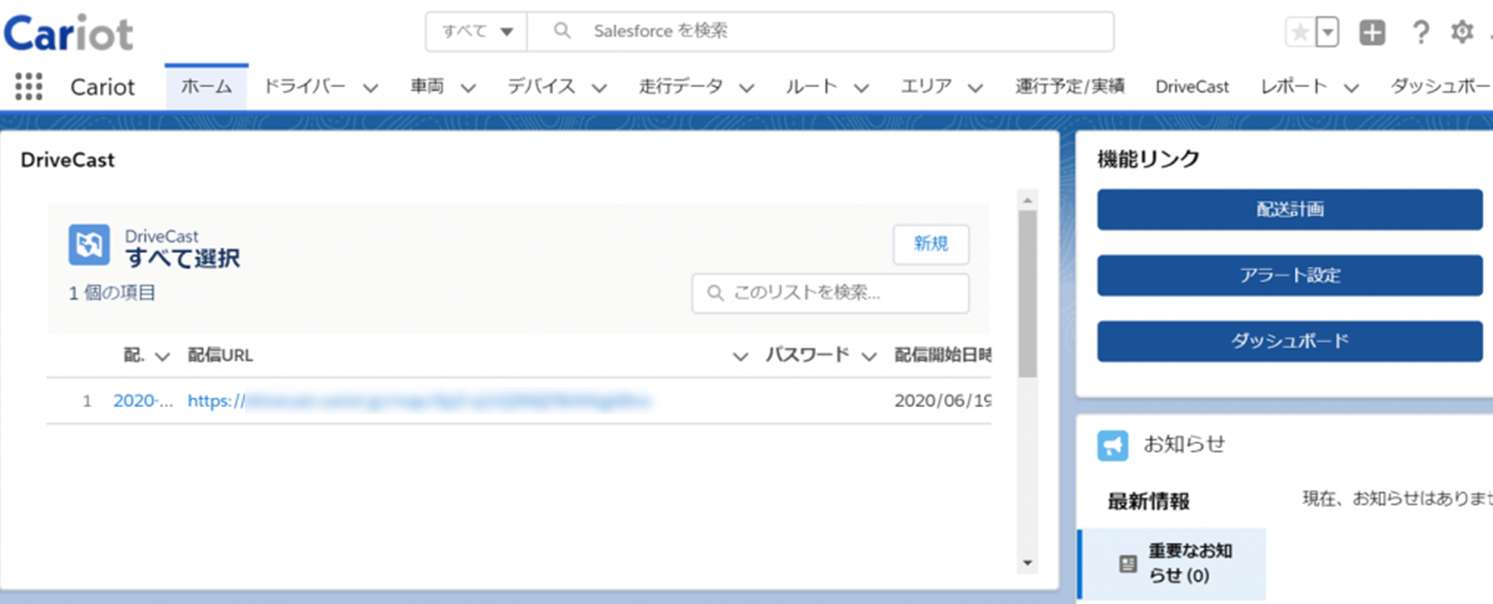Open the https:// distribution URL link
The width and height of the screenshot is (1493, 604).
420,401
